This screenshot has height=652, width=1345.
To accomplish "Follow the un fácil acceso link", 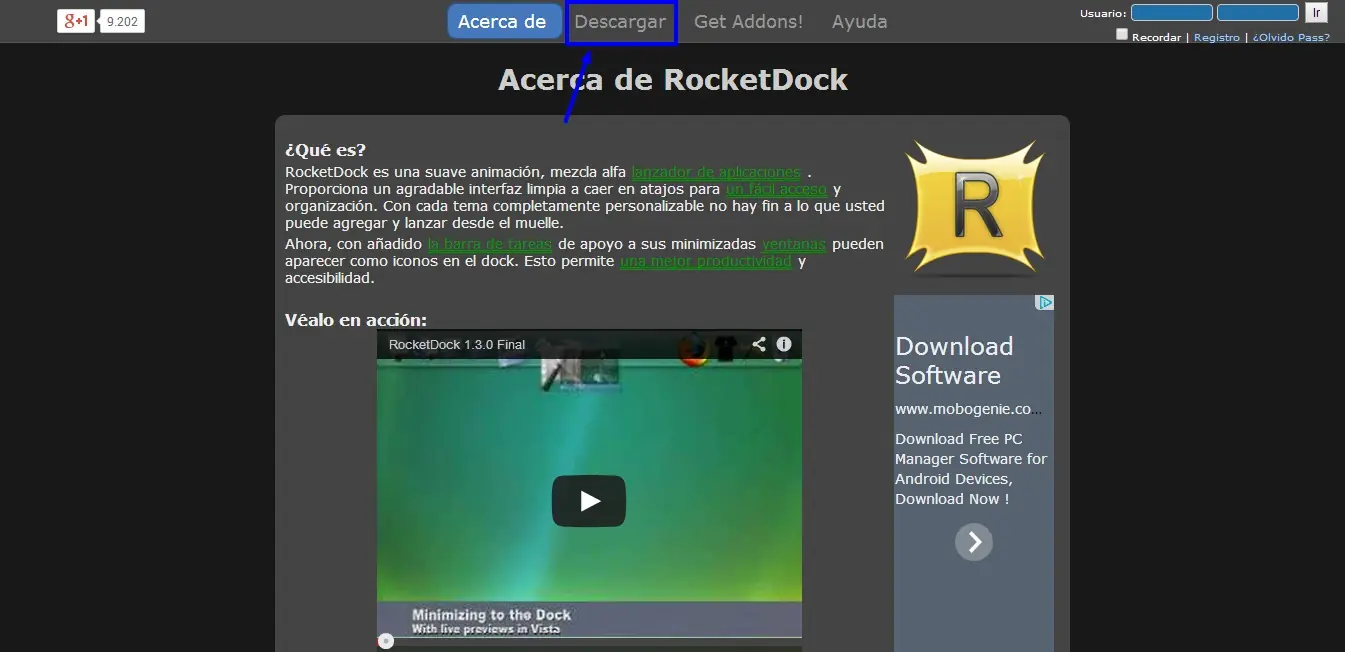I will click(x=776, y=189).
